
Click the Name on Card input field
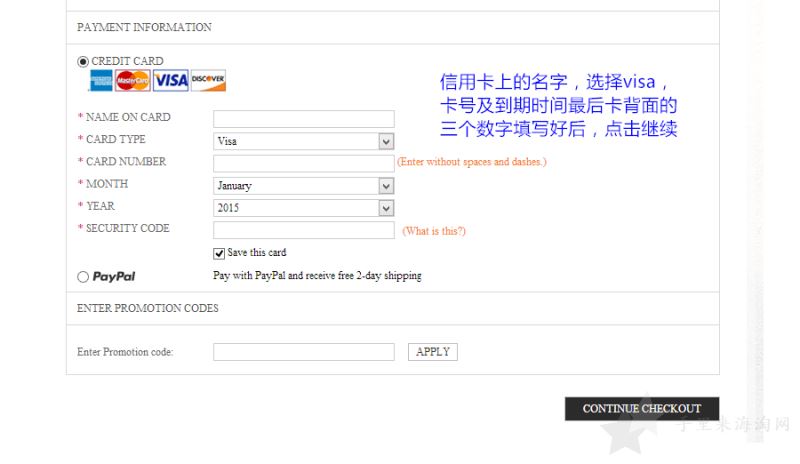(x=304, y=119)
